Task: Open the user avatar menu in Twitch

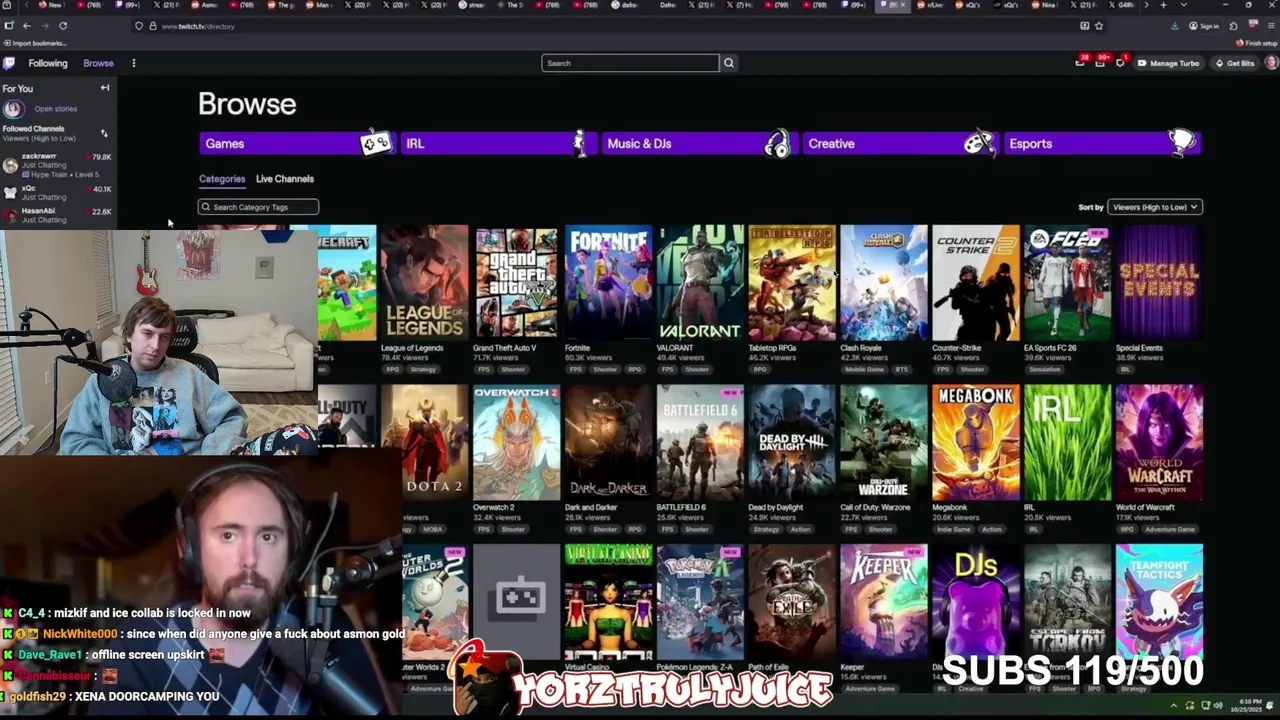Action: click(x=1271, y=63)
